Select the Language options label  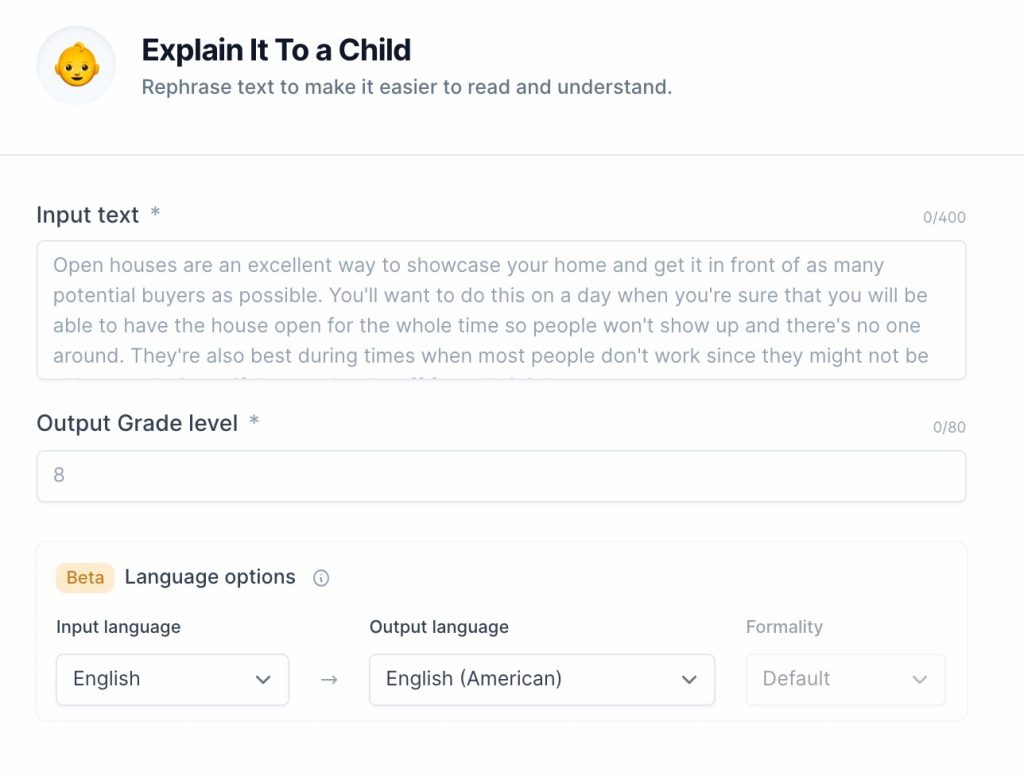click(209, 577)
